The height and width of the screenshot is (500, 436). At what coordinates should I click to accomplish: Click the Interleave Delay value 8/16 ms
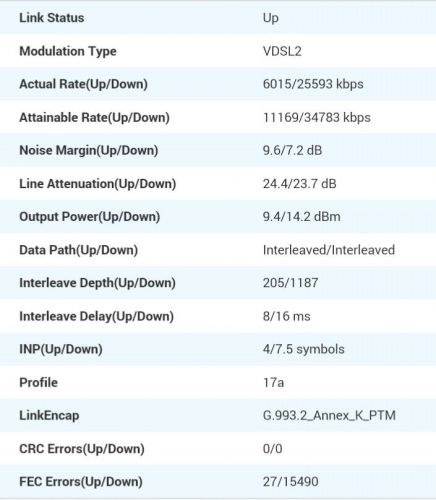[286, 316]
